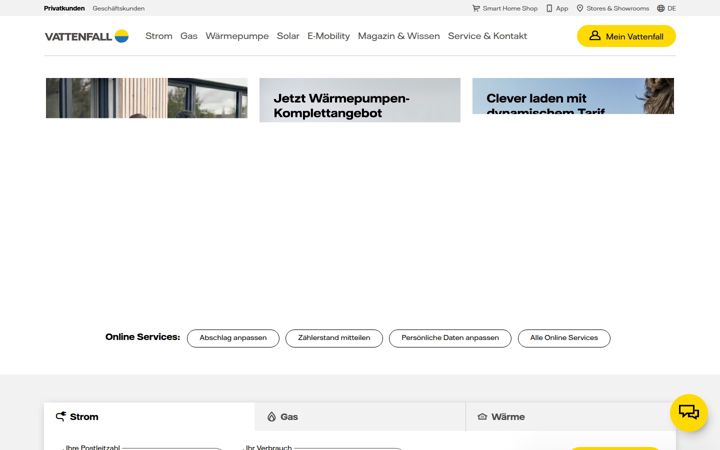
Task: Open Clever laden mit dynamischem Tarif teaser
Action: coord(573,96)
